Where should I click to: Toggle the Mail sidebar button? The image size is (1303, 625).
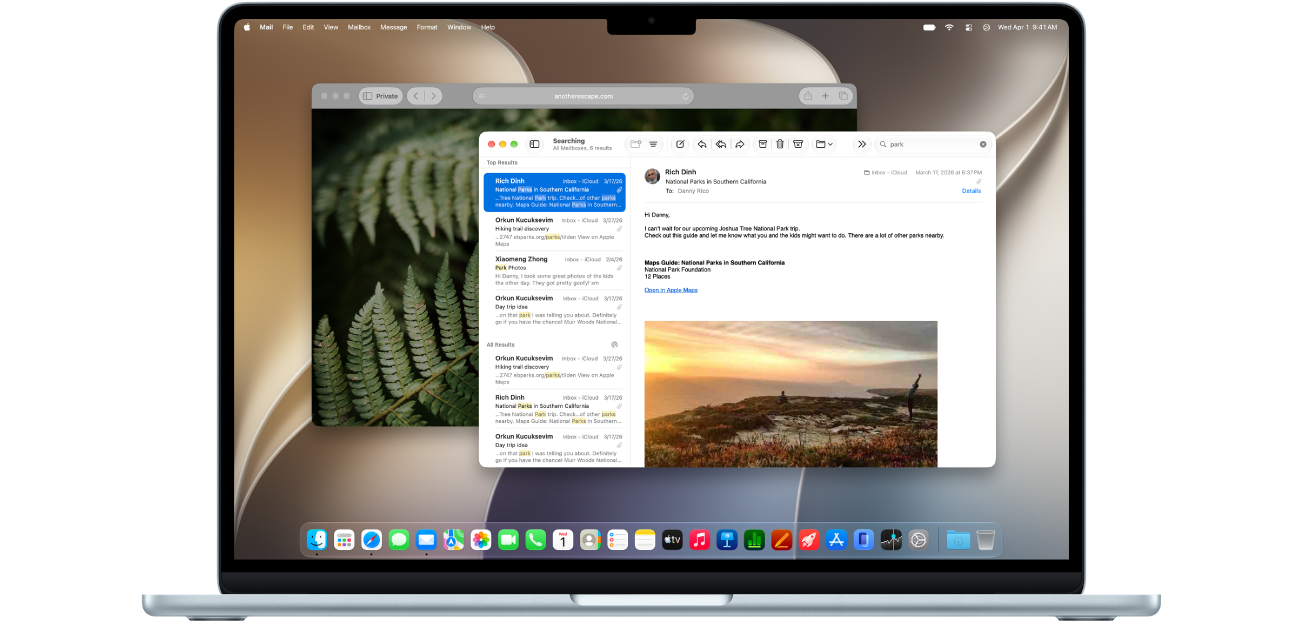tap(534, 144)
